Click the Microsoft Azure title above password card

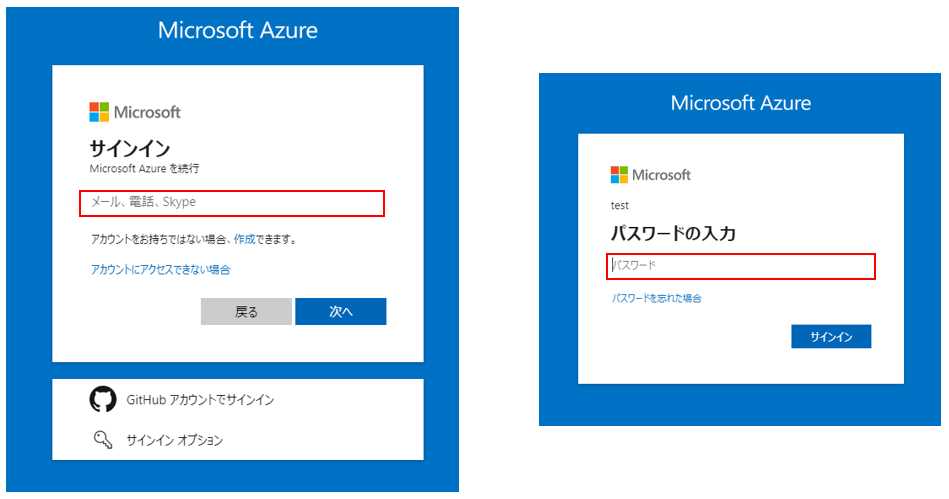741,103
